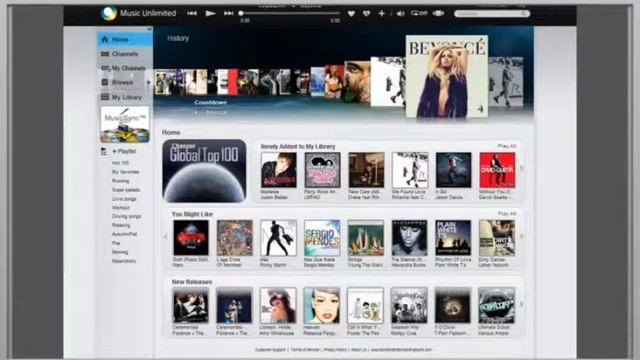Click the Browse icon in sidebar
640x360 pixels.
pos(105,82)
